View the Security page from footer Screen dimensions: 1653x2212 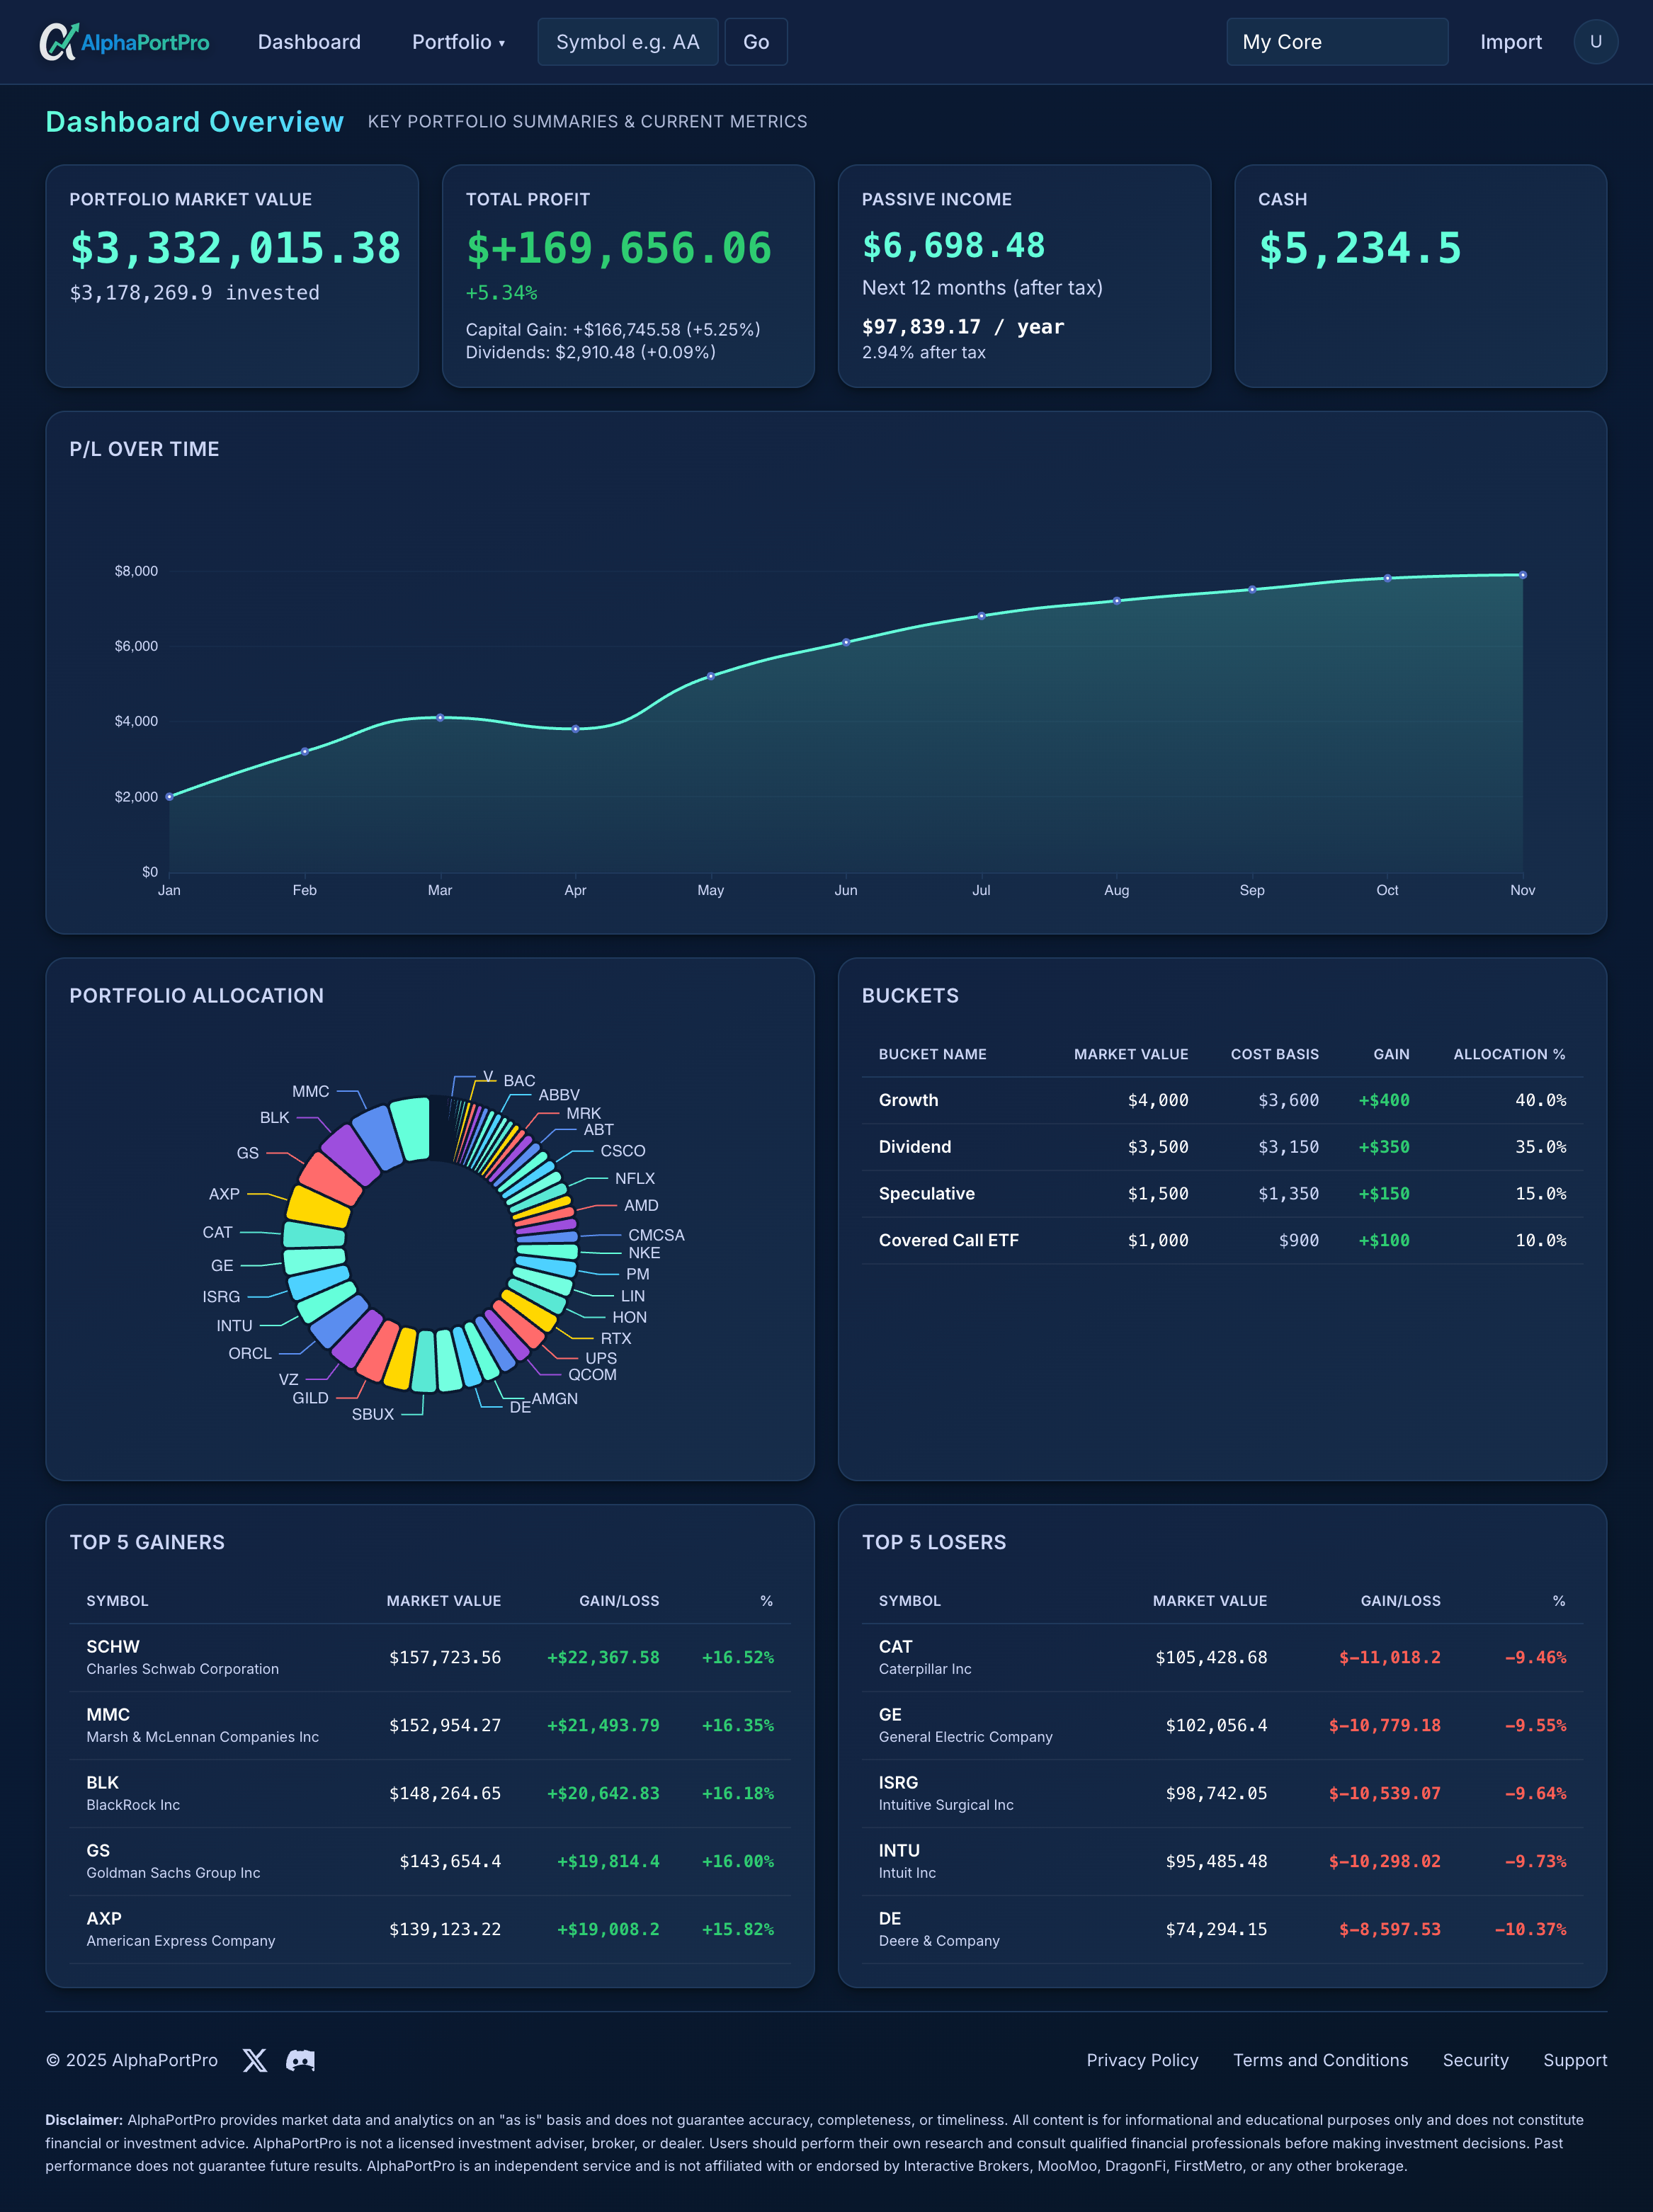pyautogui.click(x=1476, y=2060)
